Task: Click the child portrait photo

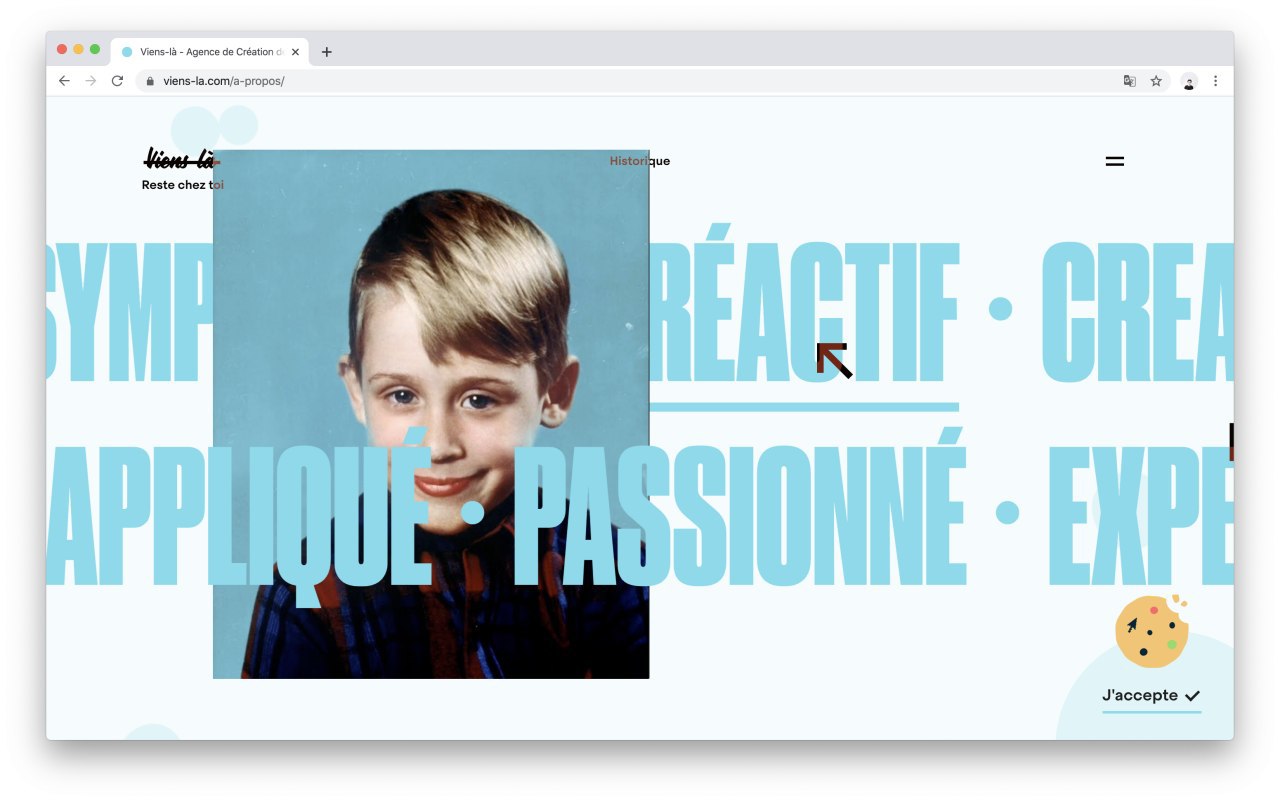Action: click(x=431, y=414)
